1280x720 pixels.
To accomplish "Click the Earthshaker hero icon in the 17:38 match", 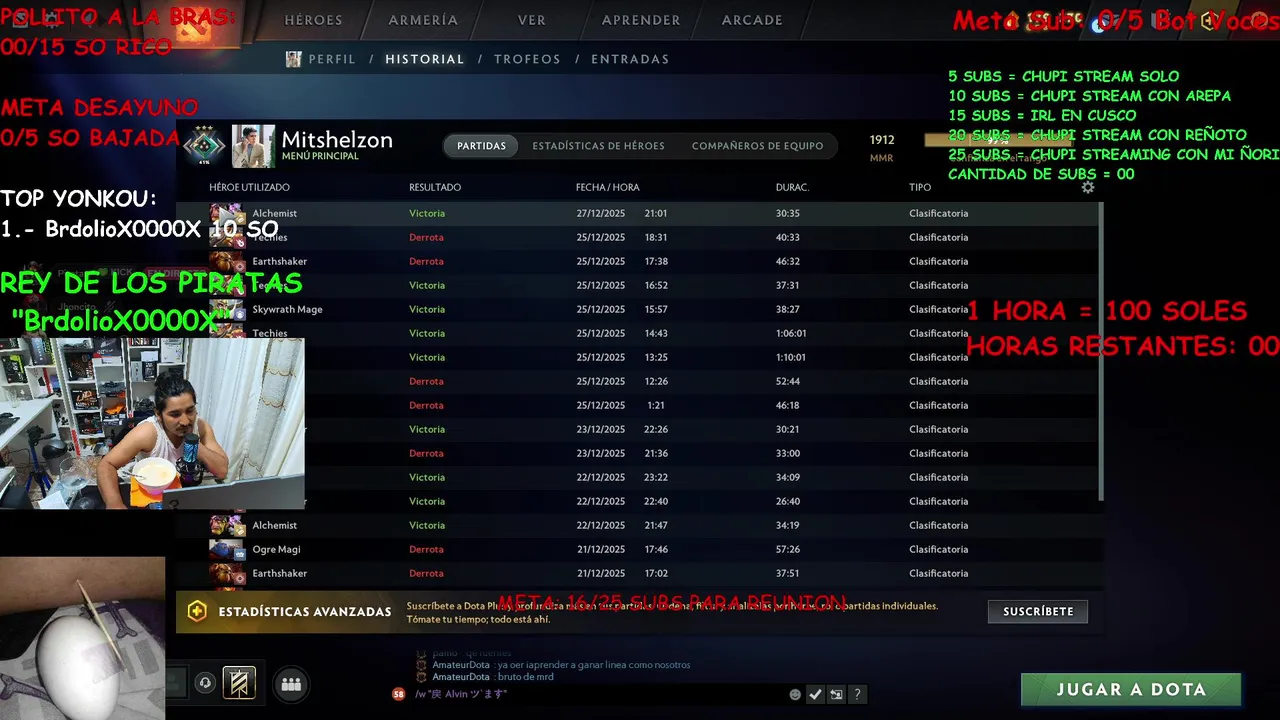I will (x=227, y=261).
